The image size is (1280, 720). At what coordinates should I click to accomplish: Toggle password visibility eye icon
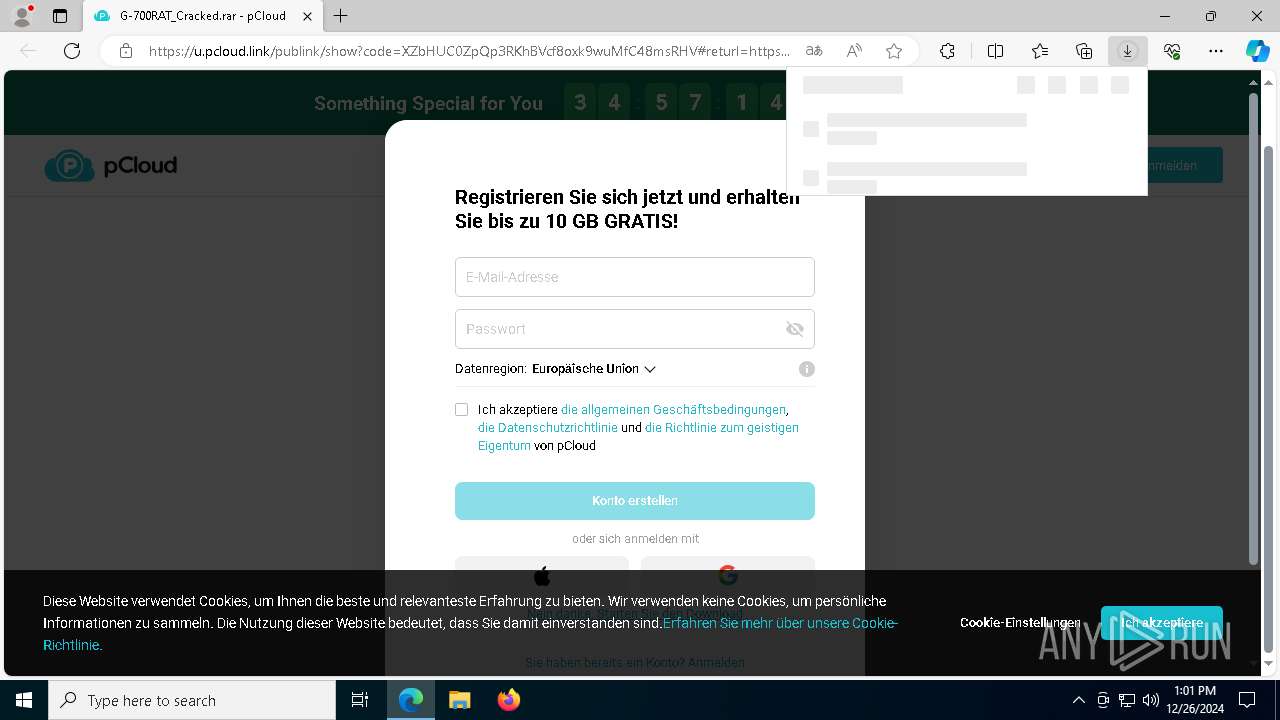click(x=795, y=329)
